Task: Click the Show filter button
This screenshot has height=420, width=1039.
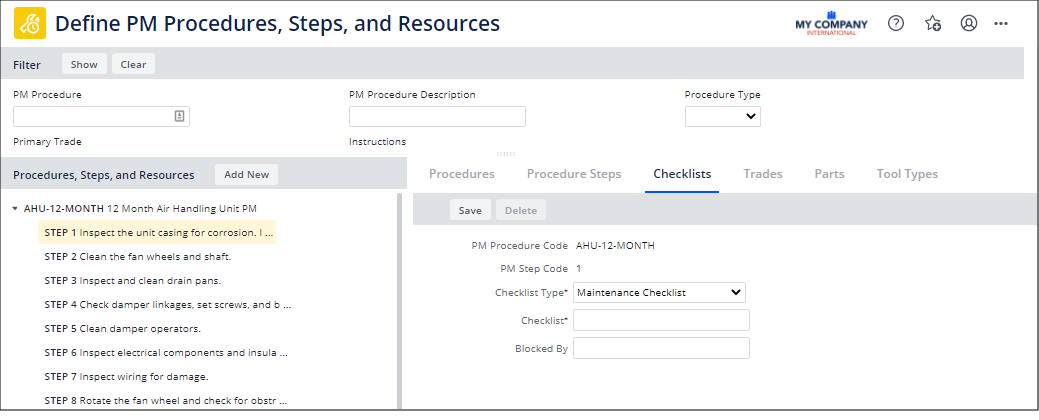Action: [x=84, y=64]
